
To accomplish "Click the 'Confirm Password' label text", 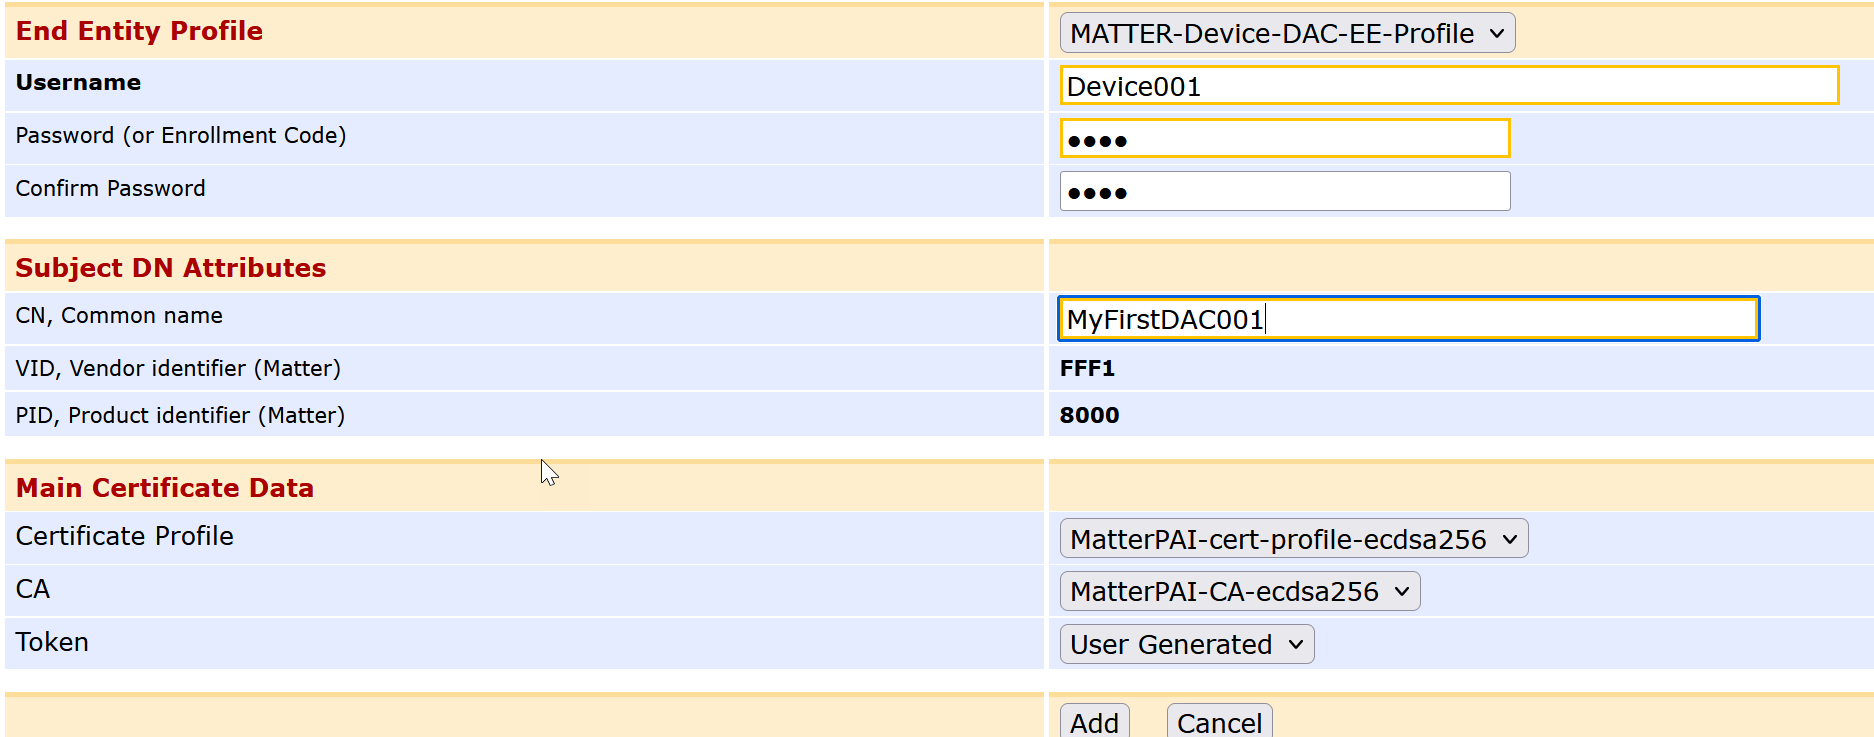I will click(110, 189).
